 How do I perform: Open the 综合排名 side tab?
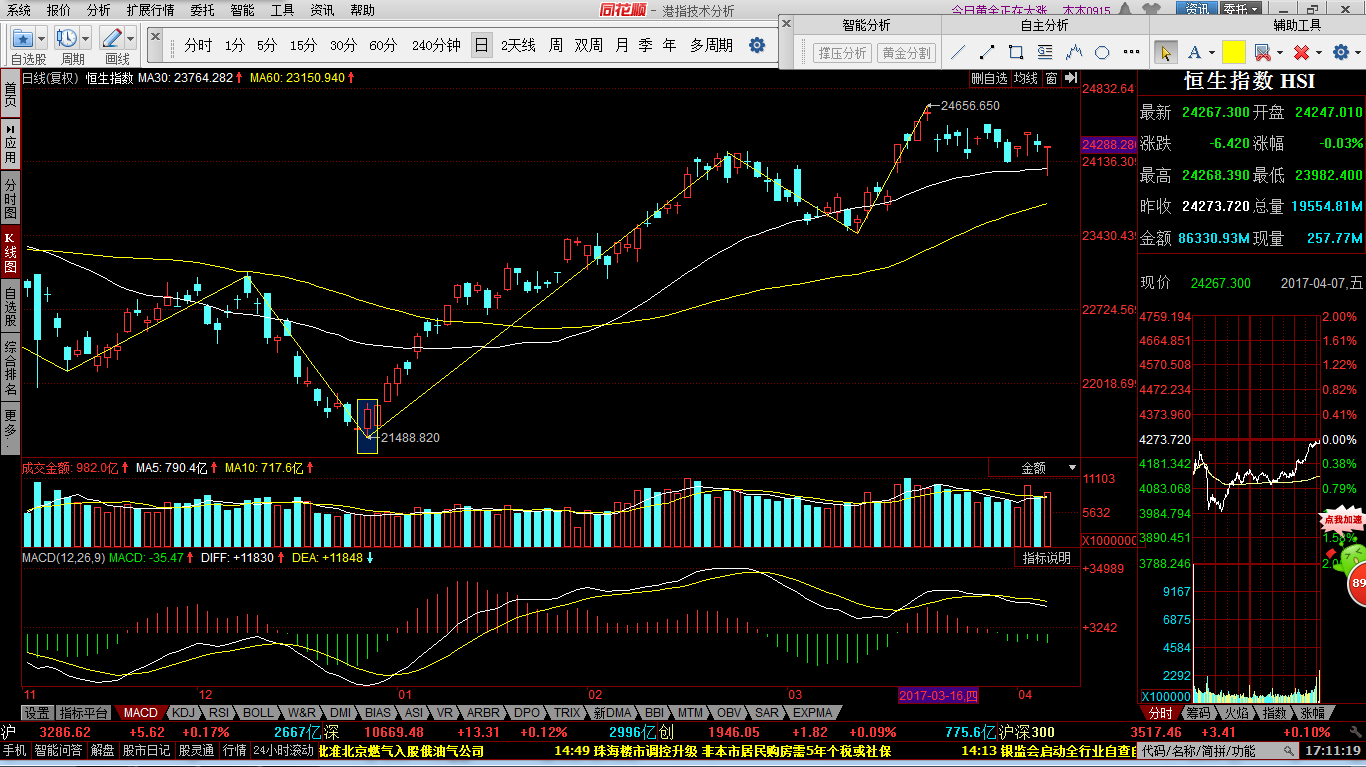10,367
